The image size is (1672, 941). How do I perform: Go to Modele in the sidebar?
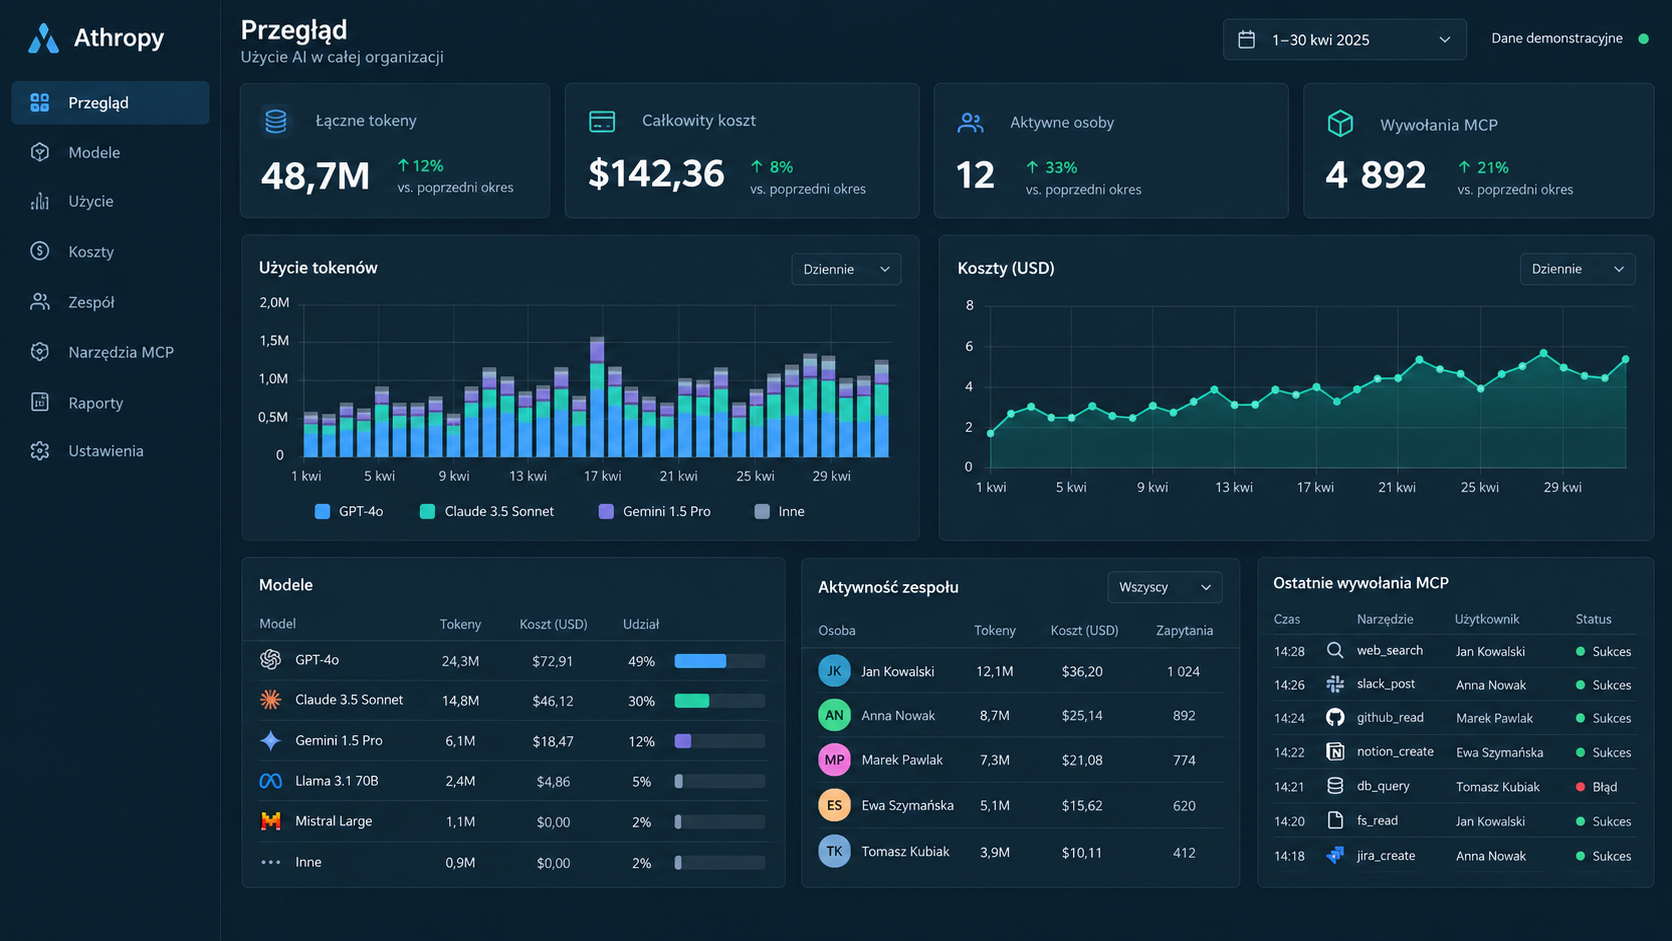[110, 152]
